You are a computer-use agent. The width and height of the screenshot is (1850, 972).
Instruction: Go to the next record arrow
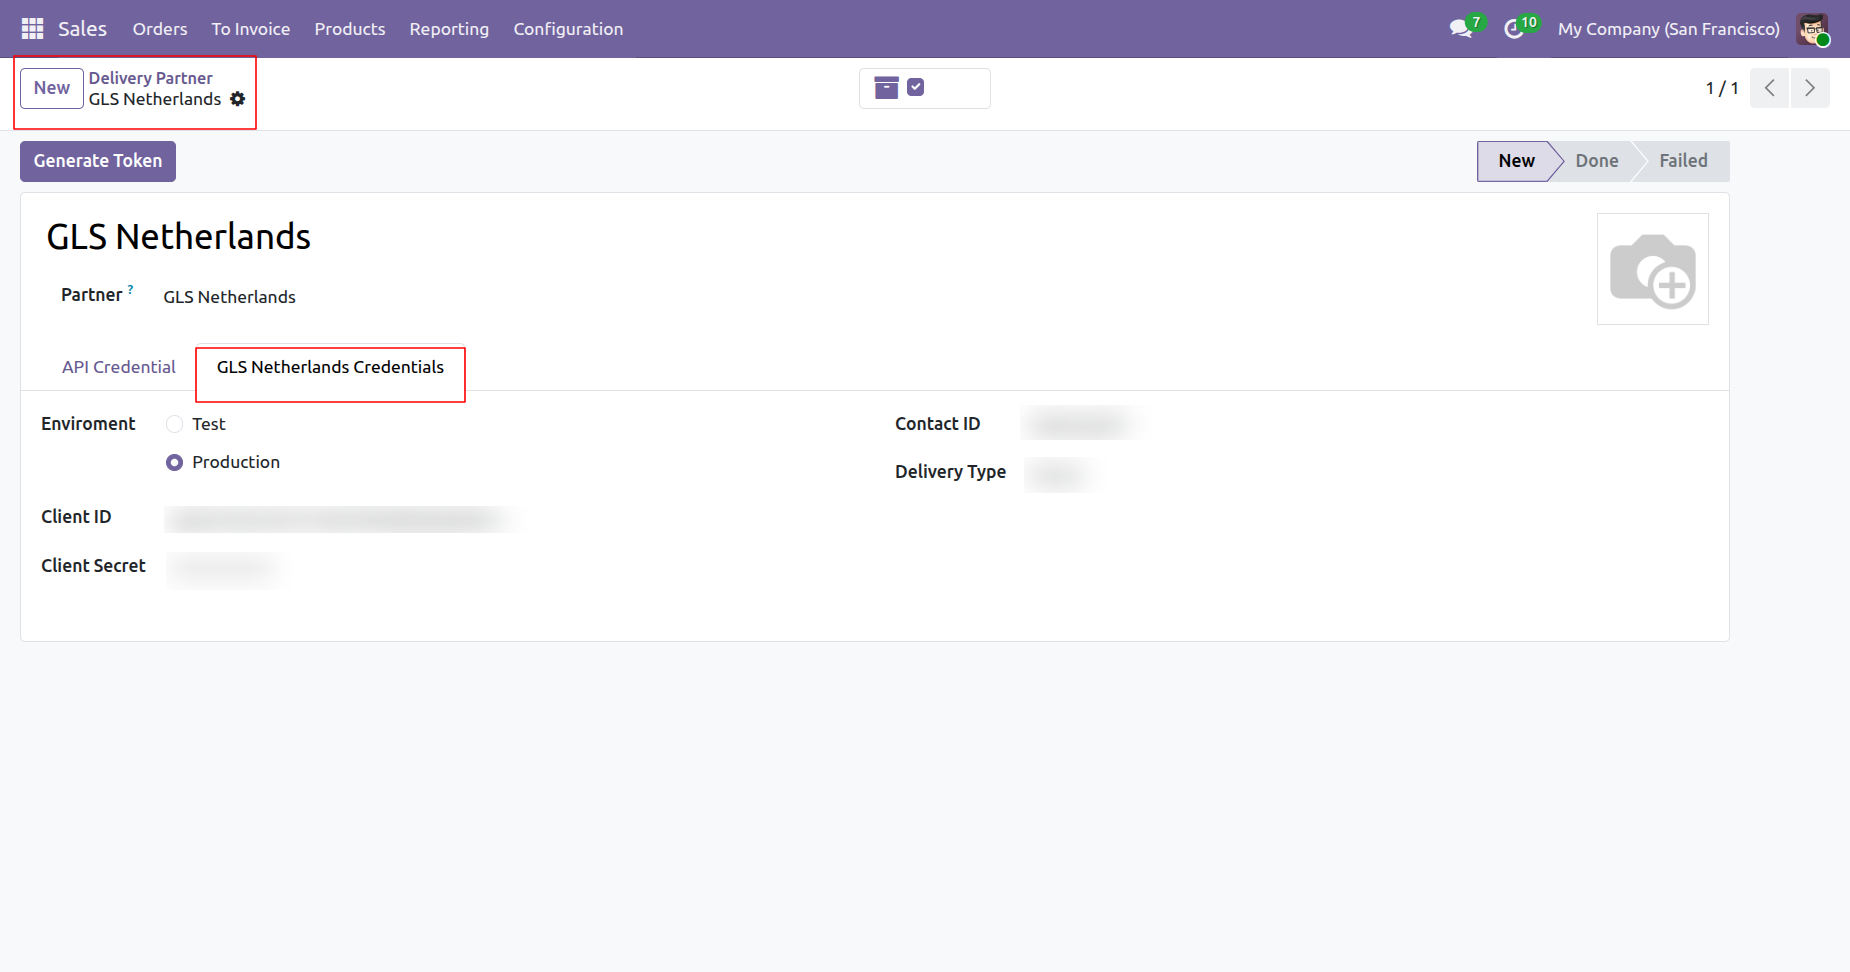[x=1810, y=88]
